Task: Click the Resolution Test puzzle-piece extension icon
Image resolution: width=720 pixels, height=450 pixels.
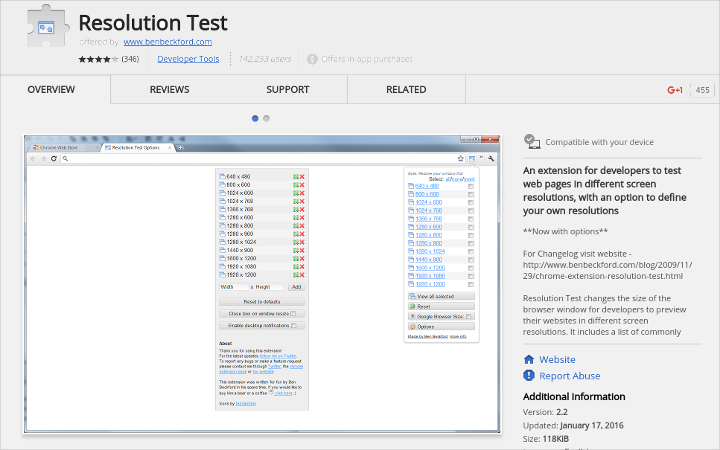Action: click(x=48, y=26)
